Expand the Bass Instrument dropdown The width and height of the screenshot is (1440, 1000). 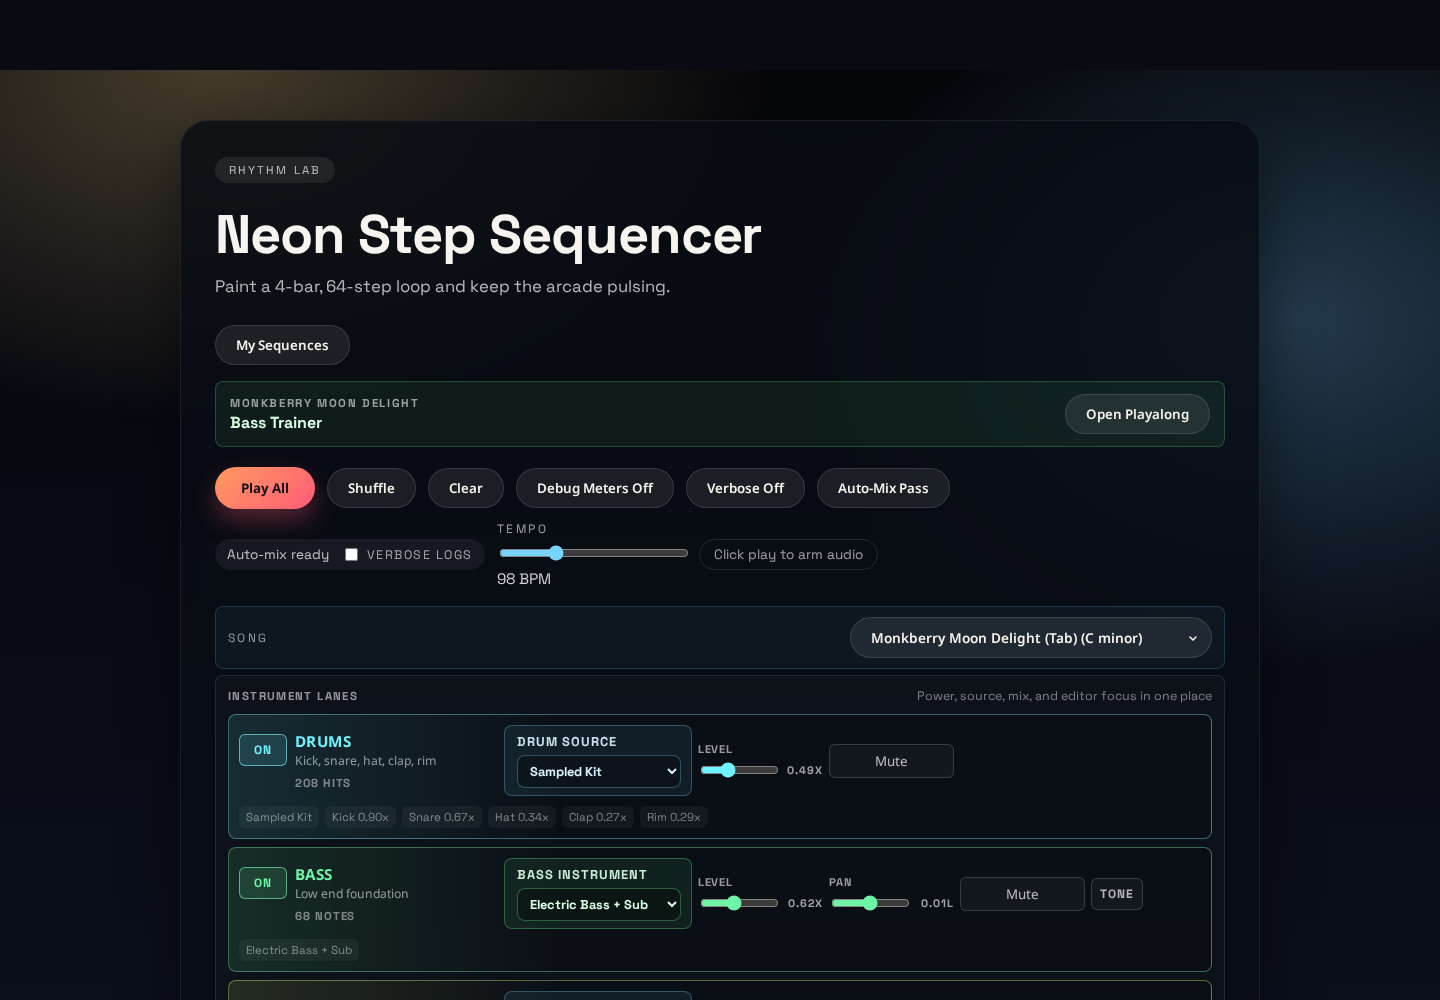pyautogui.click(x=599, y=904)
